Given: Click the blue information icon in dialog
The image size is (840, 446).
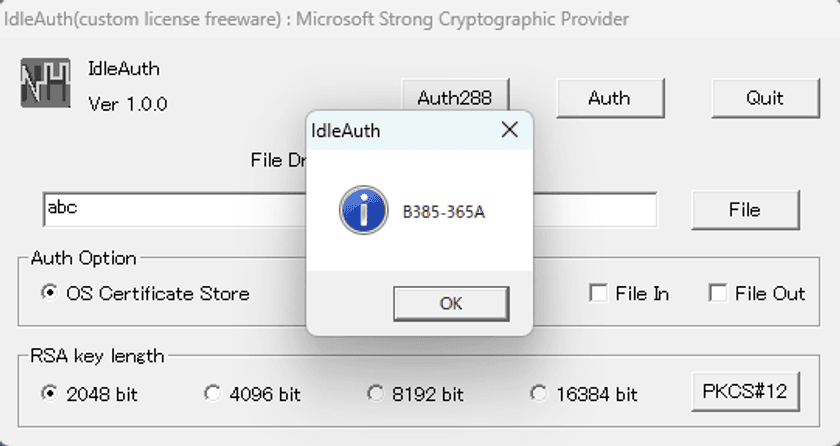Looking at the screenshot, I should 364,210.
